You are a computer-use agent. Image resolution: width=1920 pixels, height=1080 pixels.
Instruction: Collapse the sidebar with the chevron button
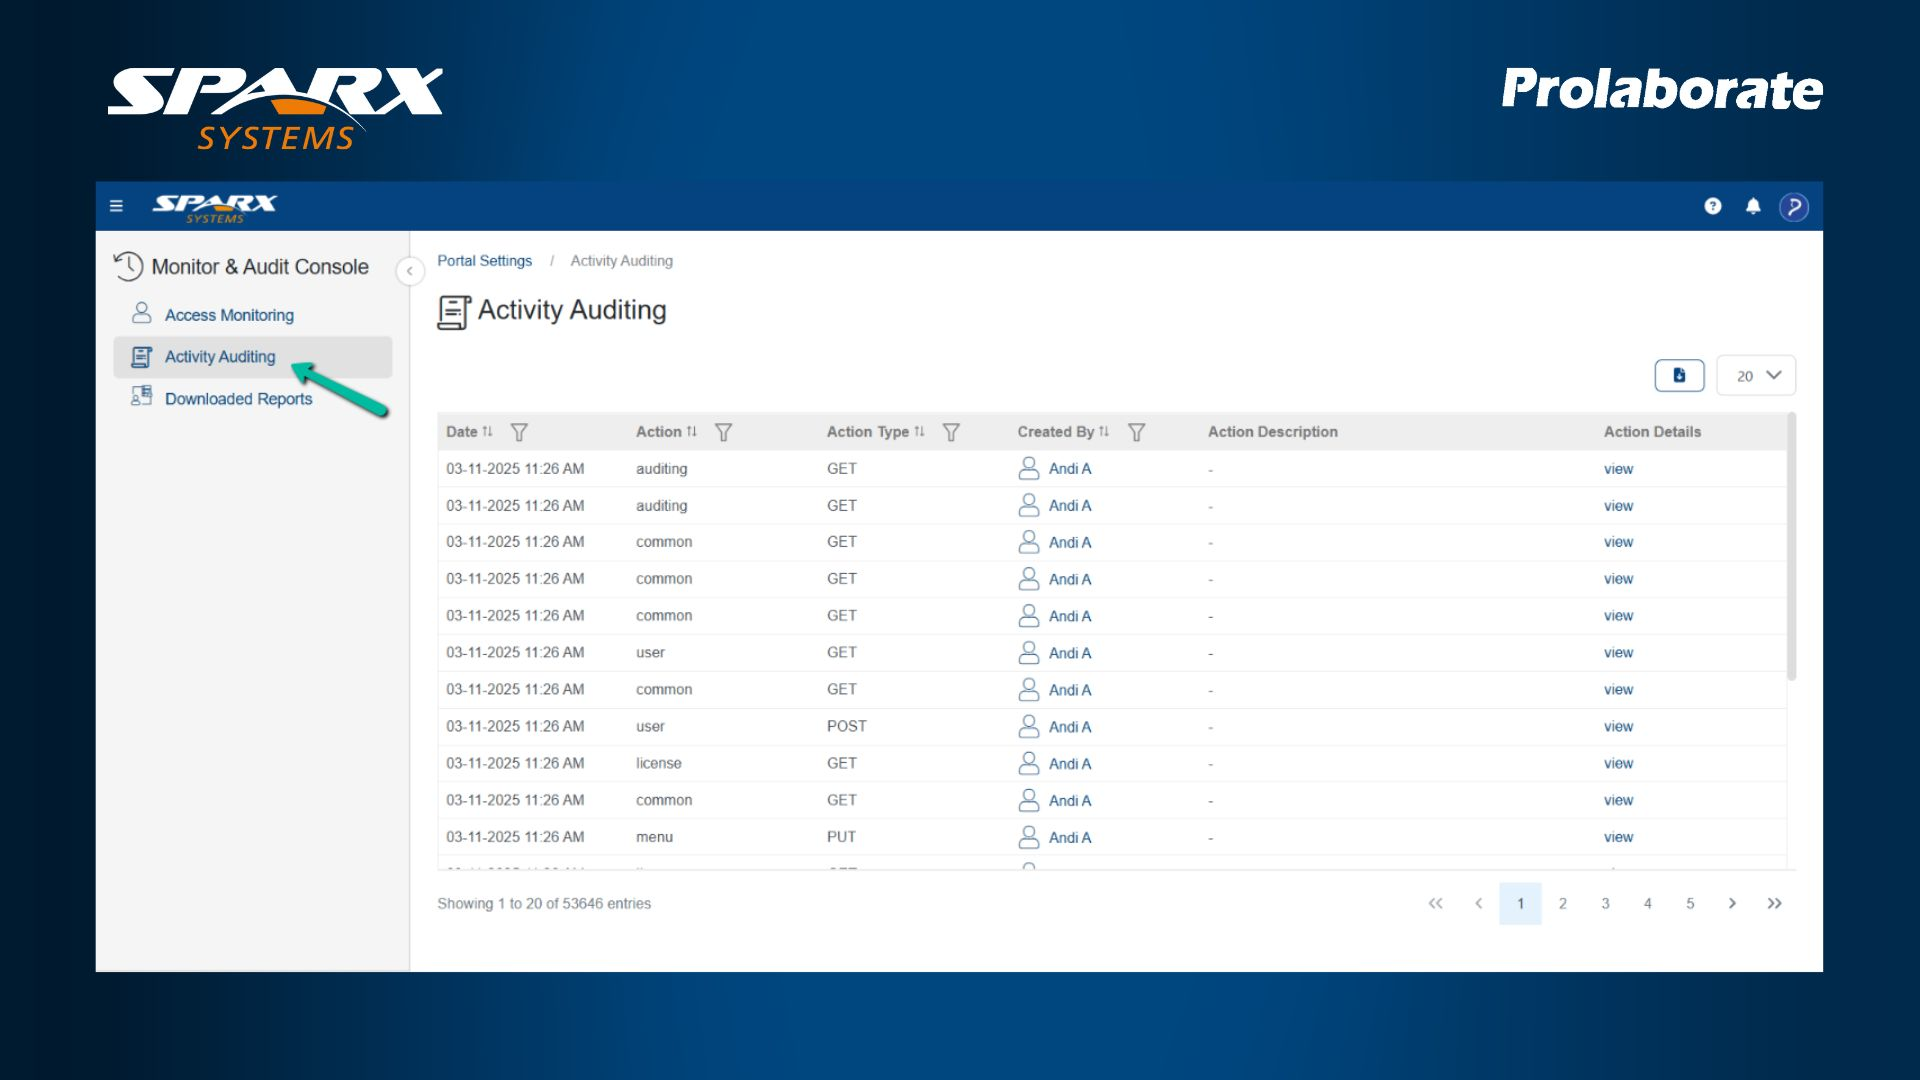coord(409,271)
